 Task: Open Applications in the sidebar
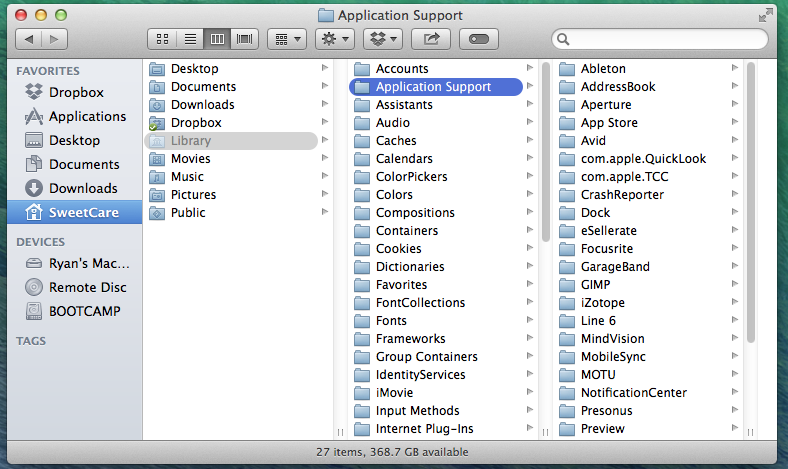pyautogui.click(x=87, y=116)
